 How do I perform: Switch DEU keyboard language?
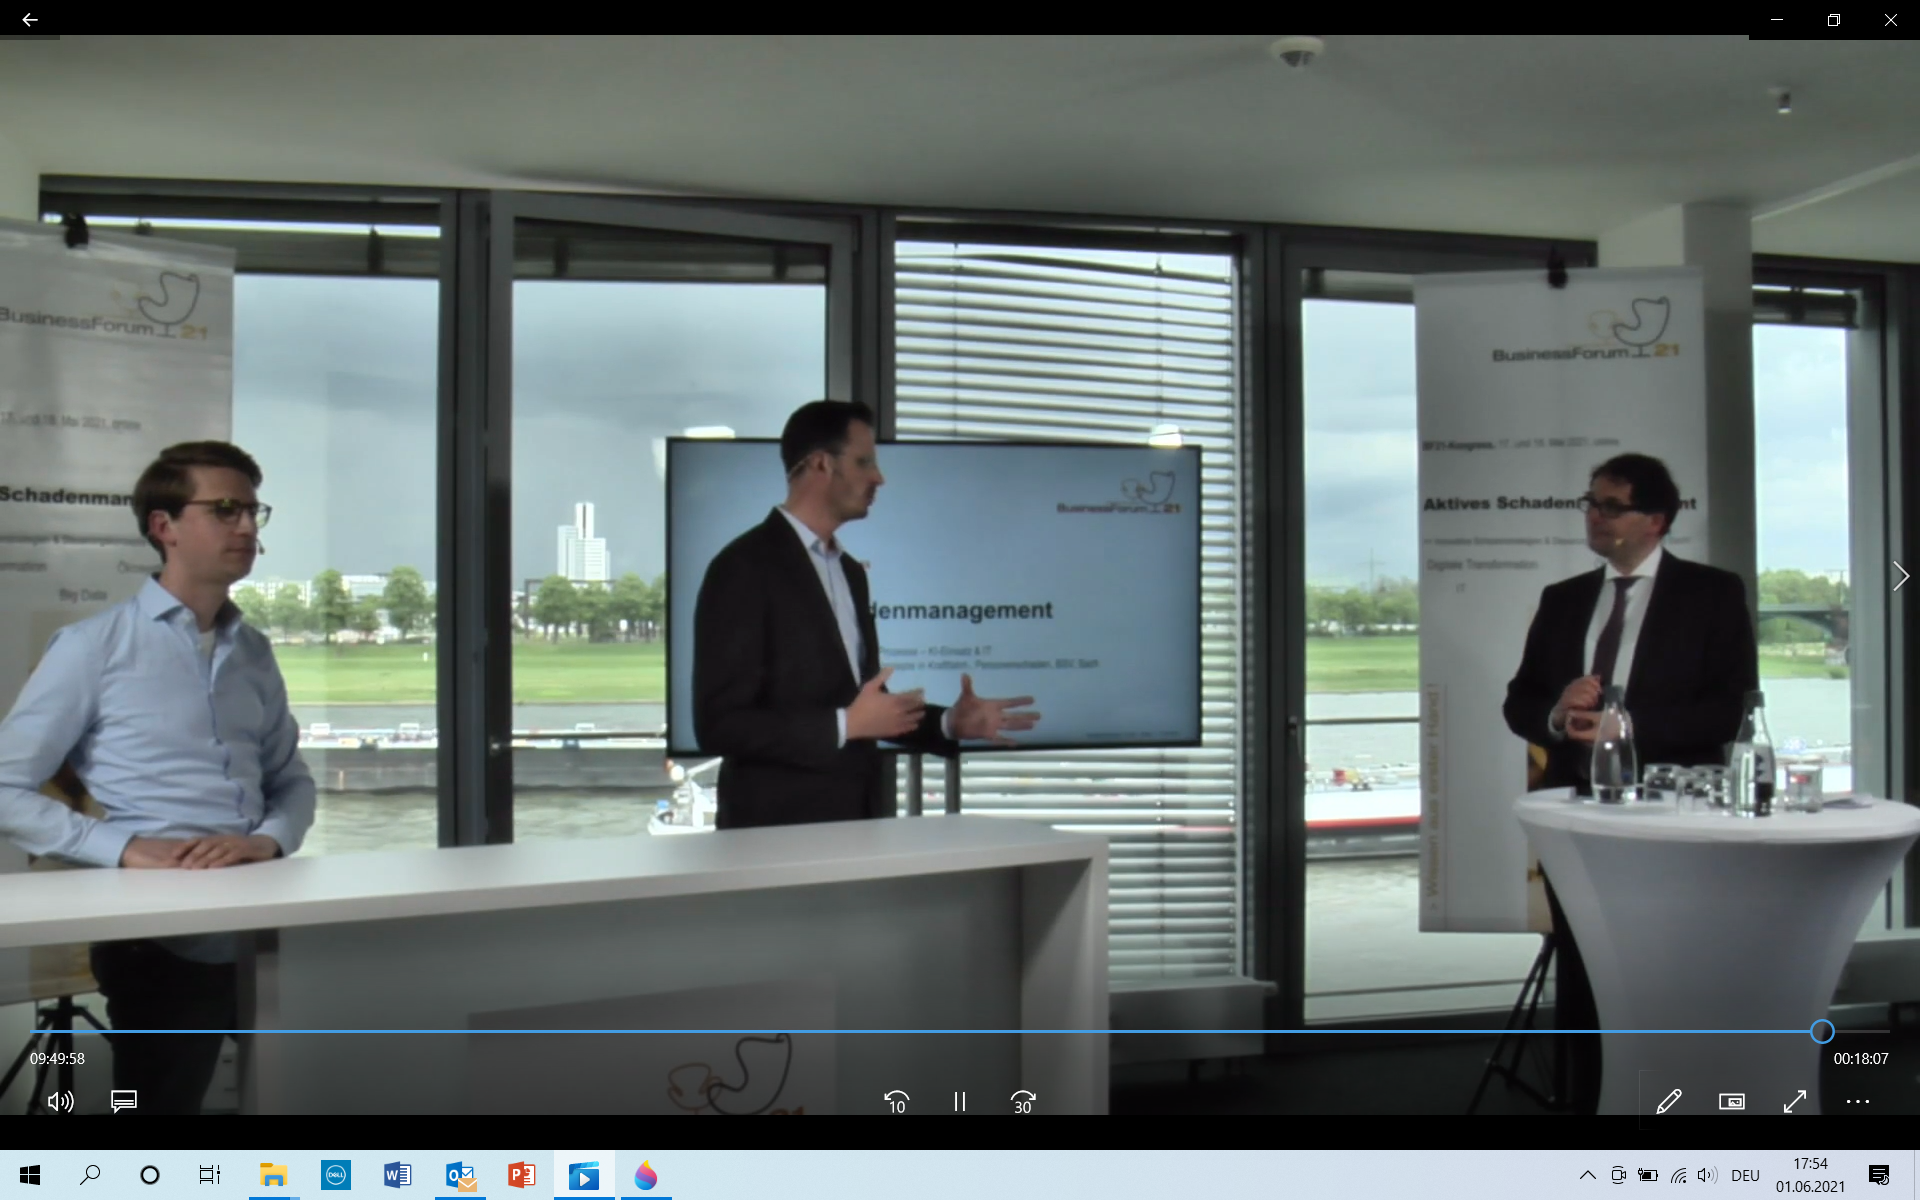coord(1745,1175)
